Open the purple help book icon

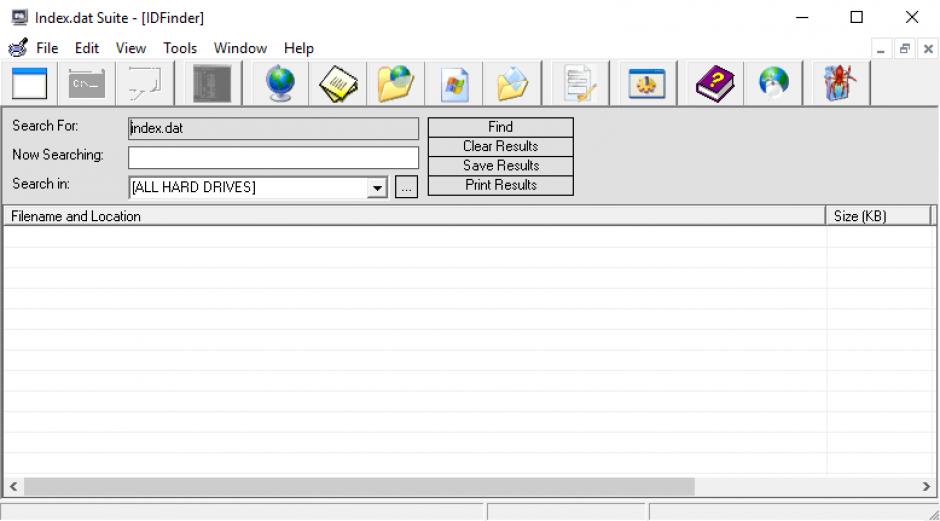pyautogui.click(x=715, y=83)
